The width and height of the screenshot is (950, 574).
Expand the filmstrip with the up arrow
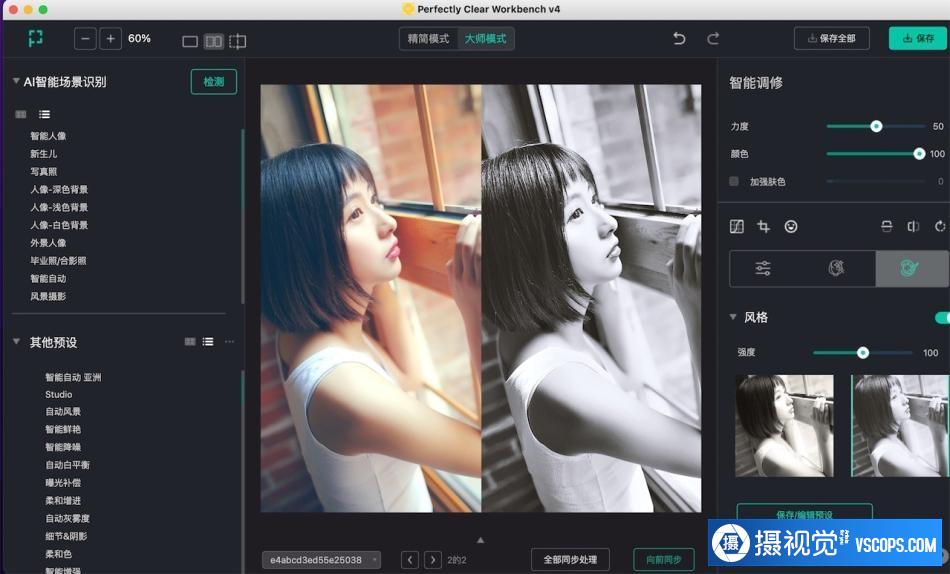coord(480,539)
